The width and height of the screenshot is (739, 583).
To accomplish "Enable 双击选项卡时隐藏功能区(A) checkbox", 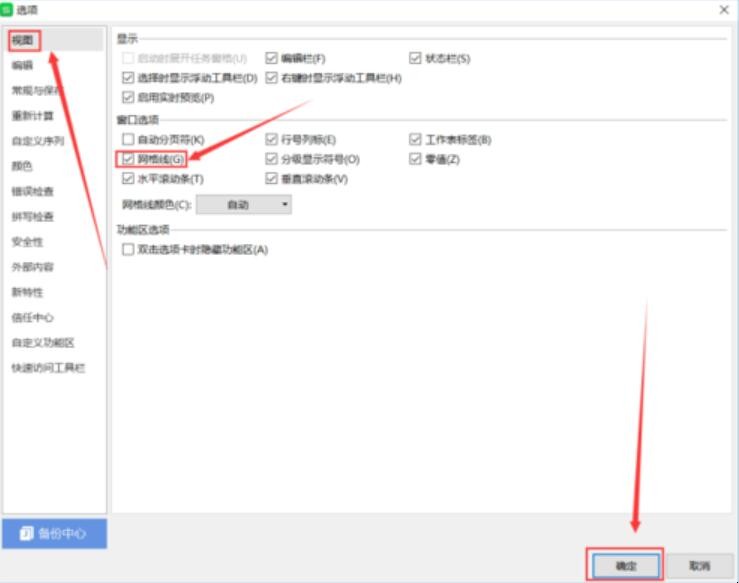I will (x=128, y=249).
